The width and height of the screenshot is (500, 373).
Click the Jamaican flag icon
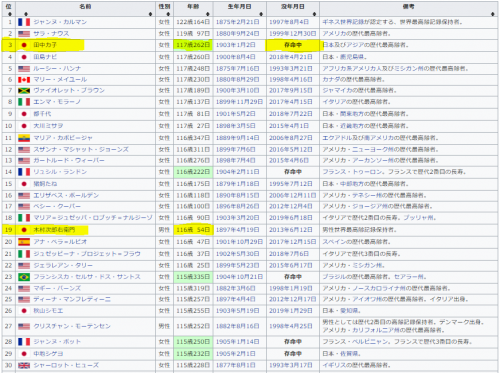coord(24,91)
